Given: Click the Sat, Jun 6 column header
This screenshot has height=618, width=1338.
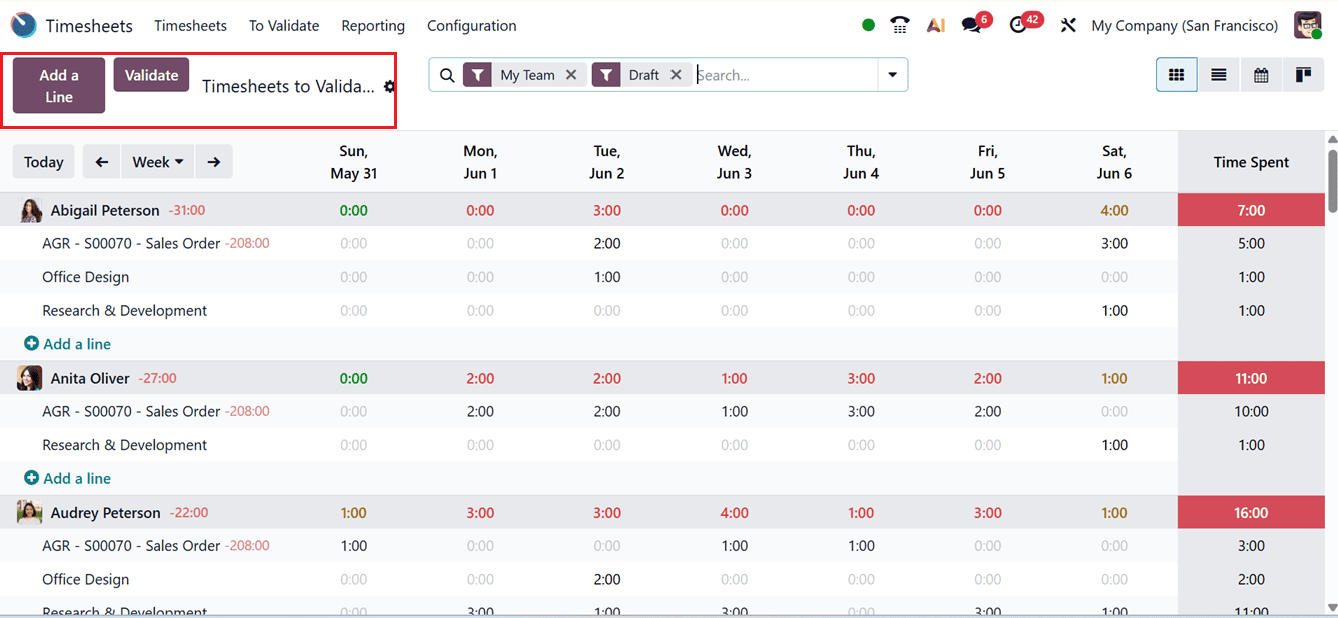Looking at the screenshot, I should click(1114, 162).
